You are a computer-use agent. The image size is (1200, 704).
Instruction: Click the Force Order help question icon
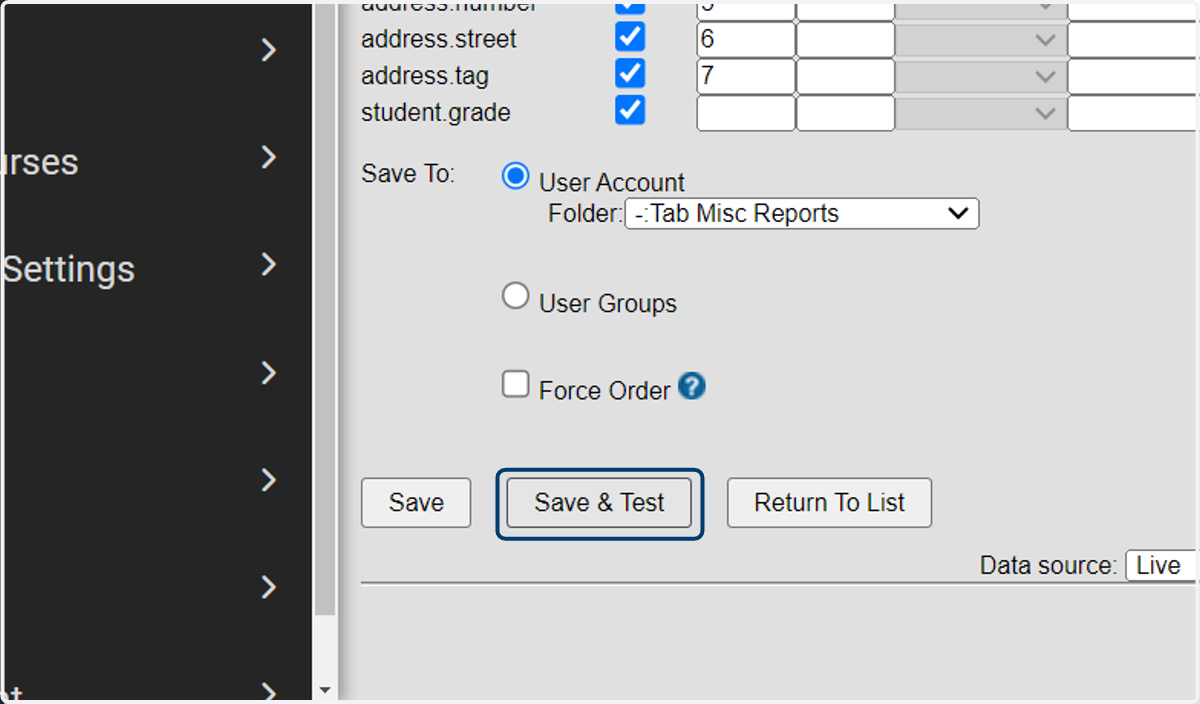[x=692, y=386]
